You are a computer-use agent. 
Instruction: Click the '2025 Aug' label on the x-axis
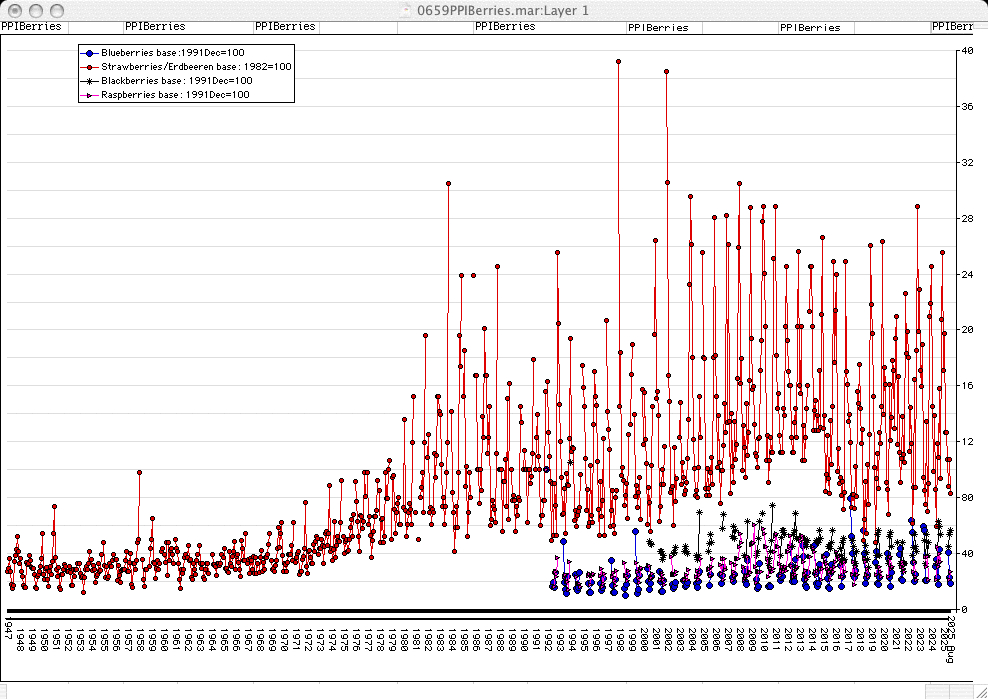pyautogui.click(x=951, y=637)
